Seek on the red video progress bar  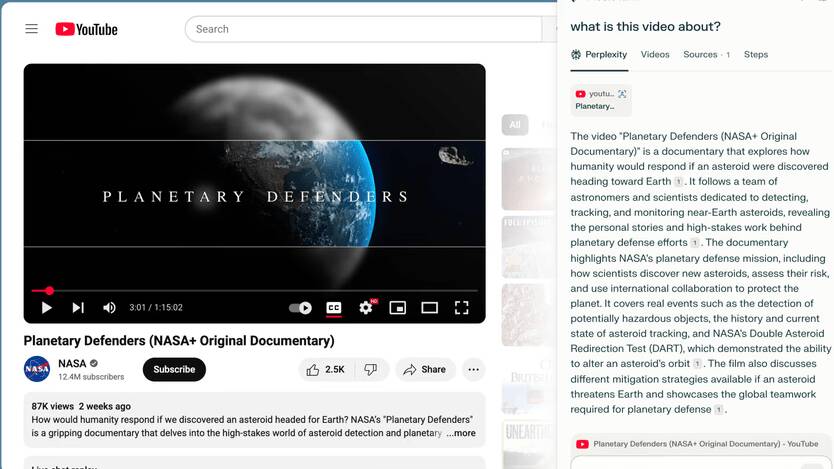pyautogui.click(x=254, y=291)
